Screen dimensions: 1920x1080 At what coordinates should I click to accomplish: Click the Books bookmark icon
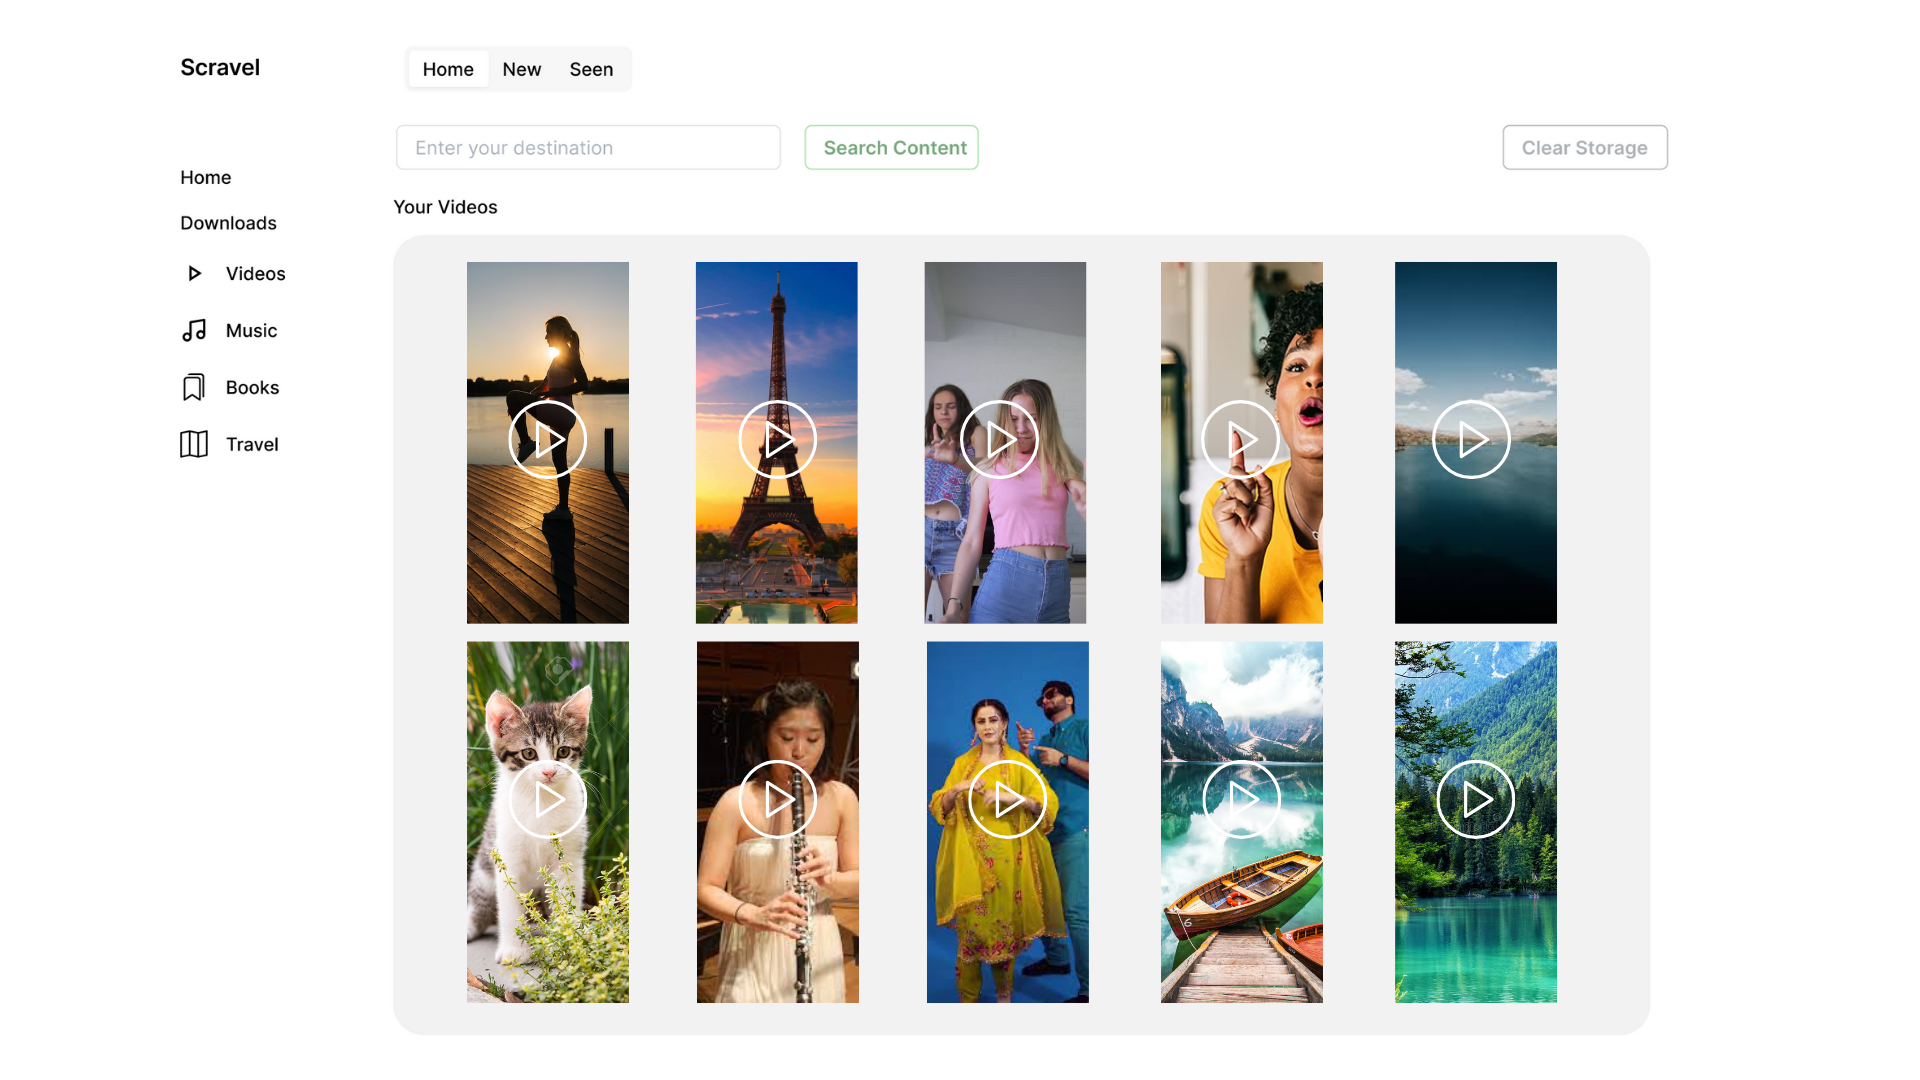[x=194, y=387]
